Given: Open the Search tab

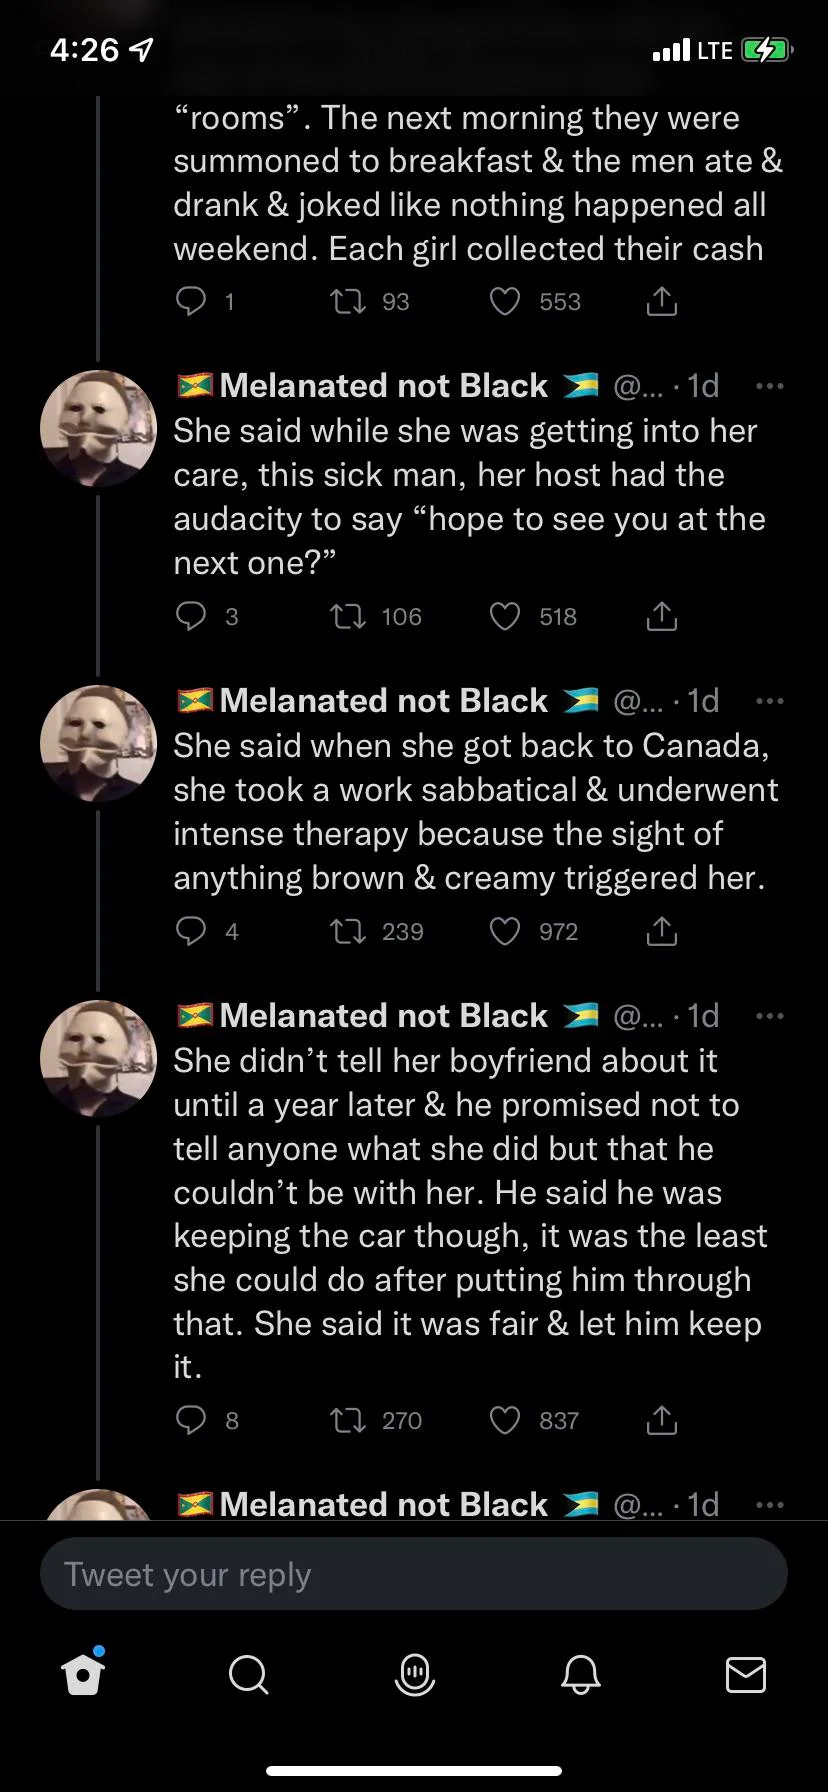Looking at the screenshot, I should point(248,1673).
